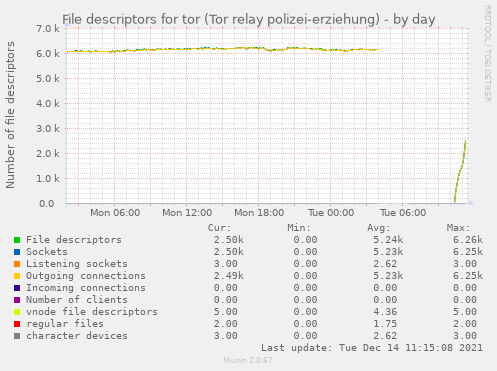Click the 'Last update' timestamp text
Image resolution: width=497 pixels, height=371 pixels.
[372, 348]
